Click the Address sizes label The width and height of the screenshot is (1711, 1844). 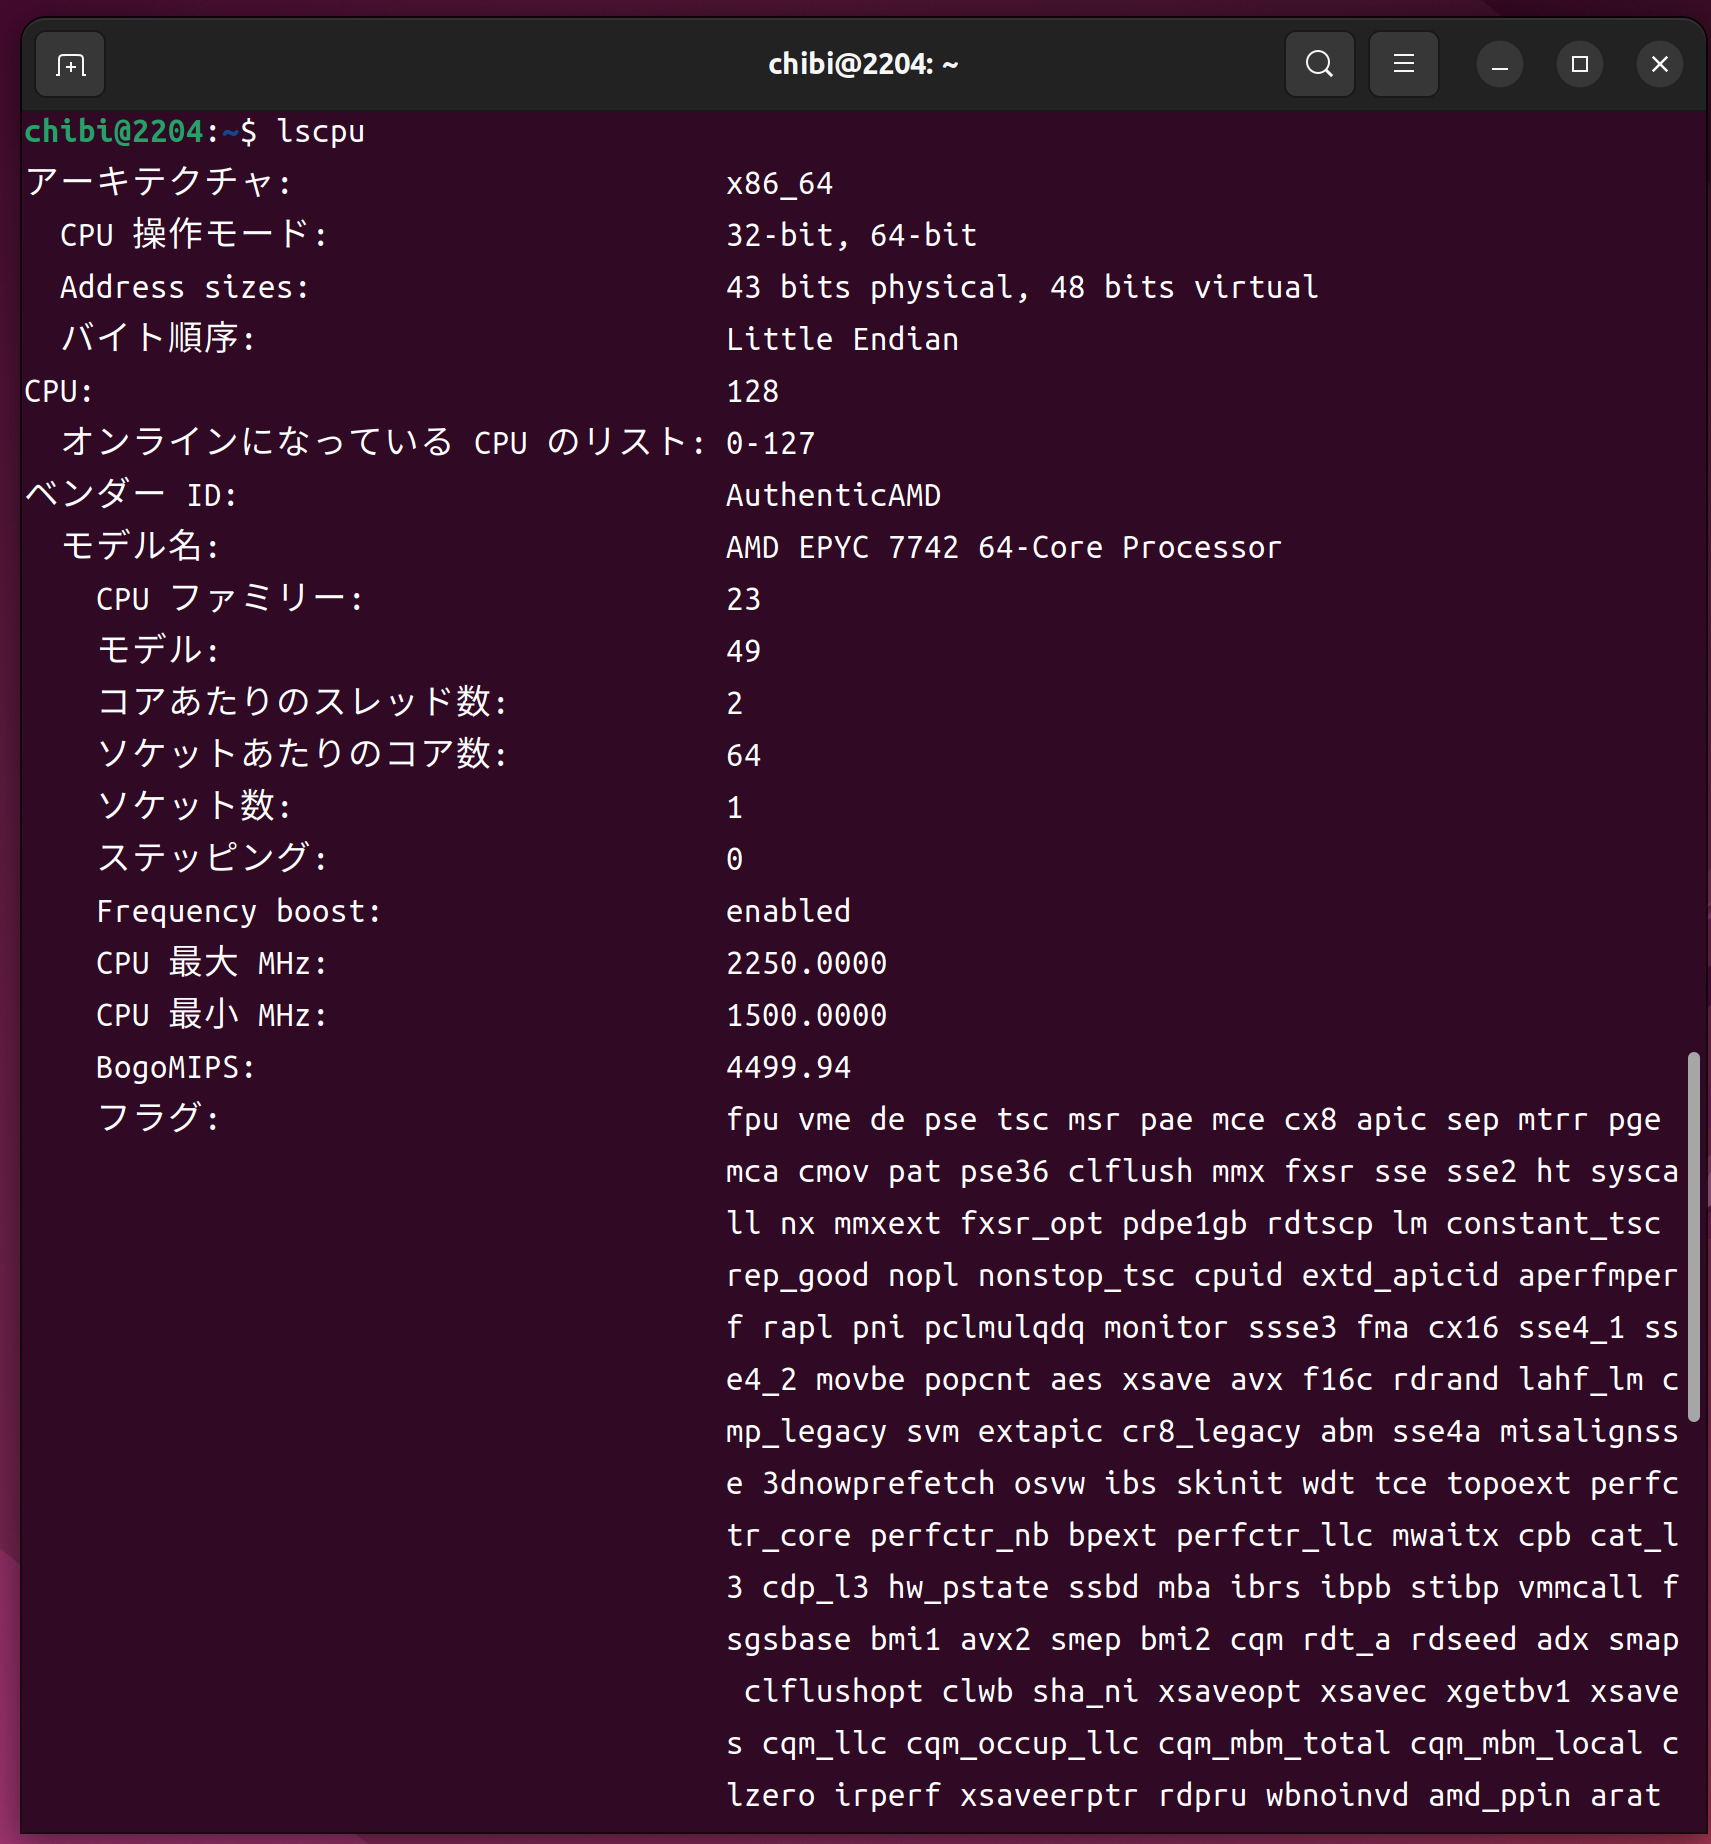(x=184, y=288)
